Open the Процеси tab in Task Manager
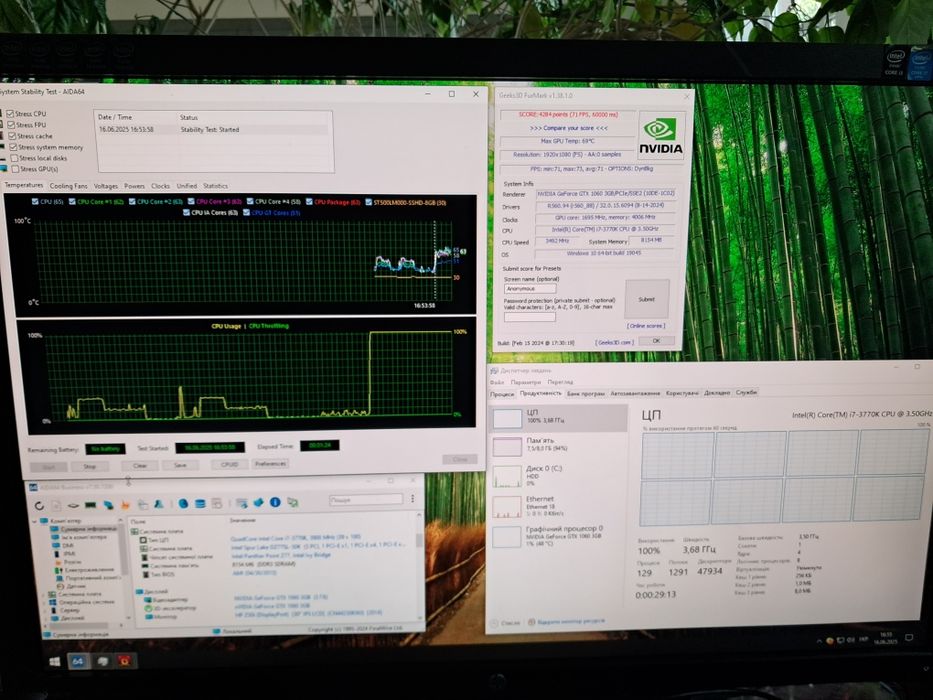 [502, 394]
